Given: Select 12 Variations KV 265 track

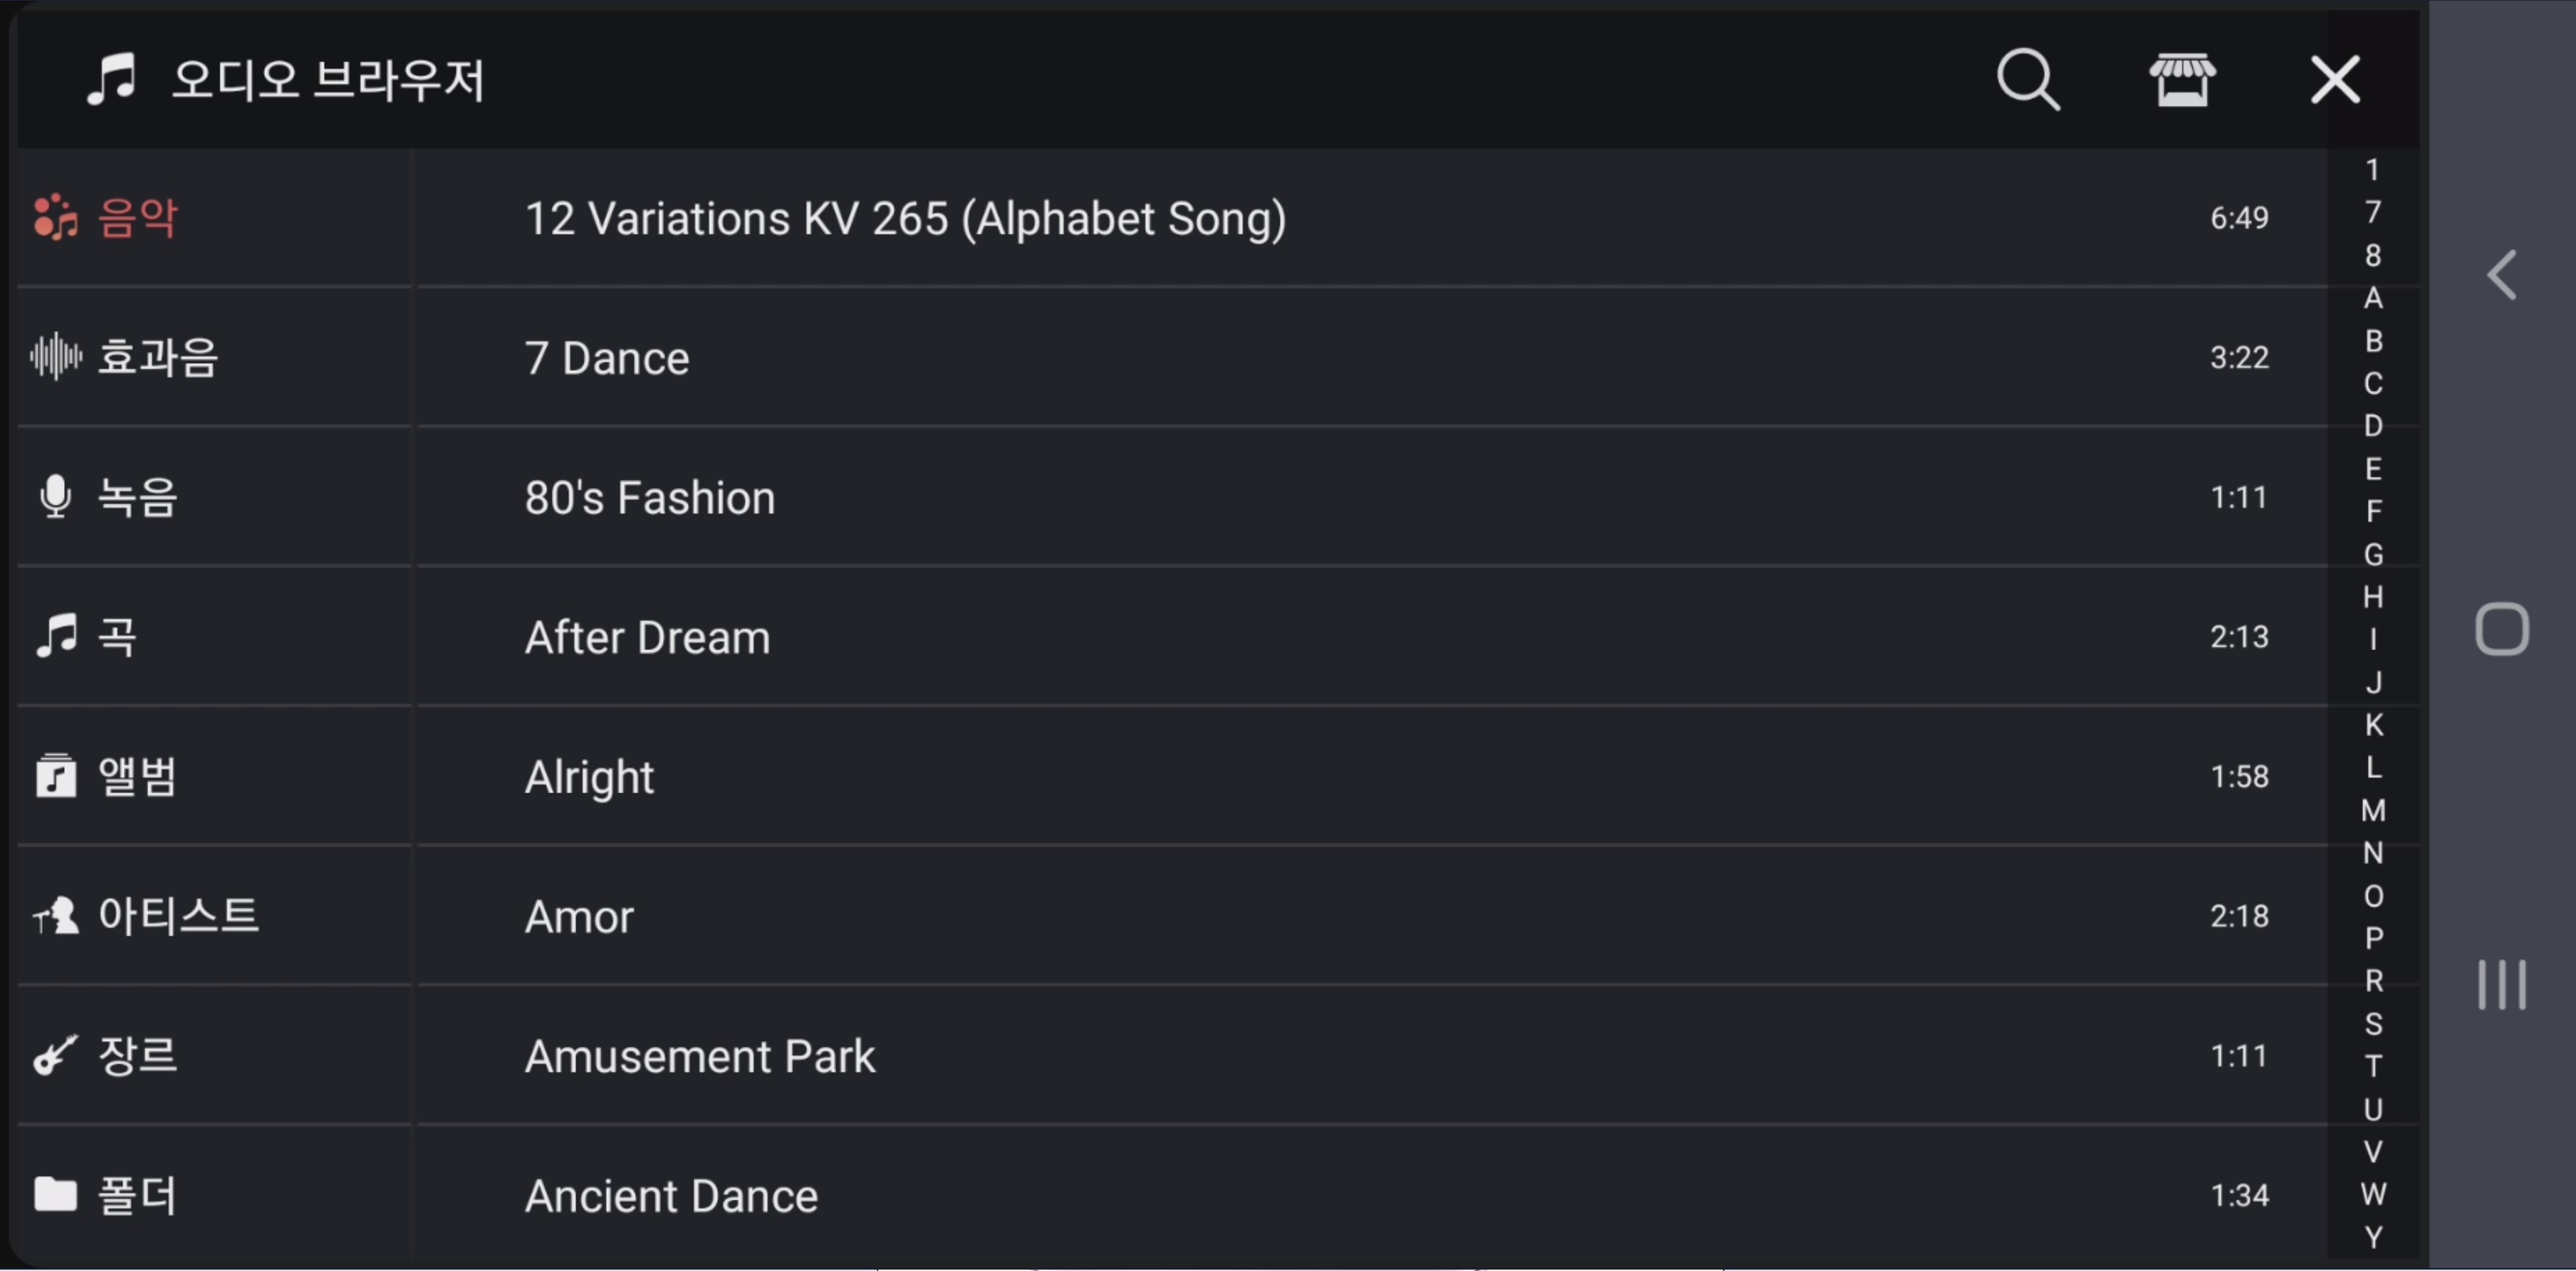Looking at the screenshot, I should pos(905,218).
